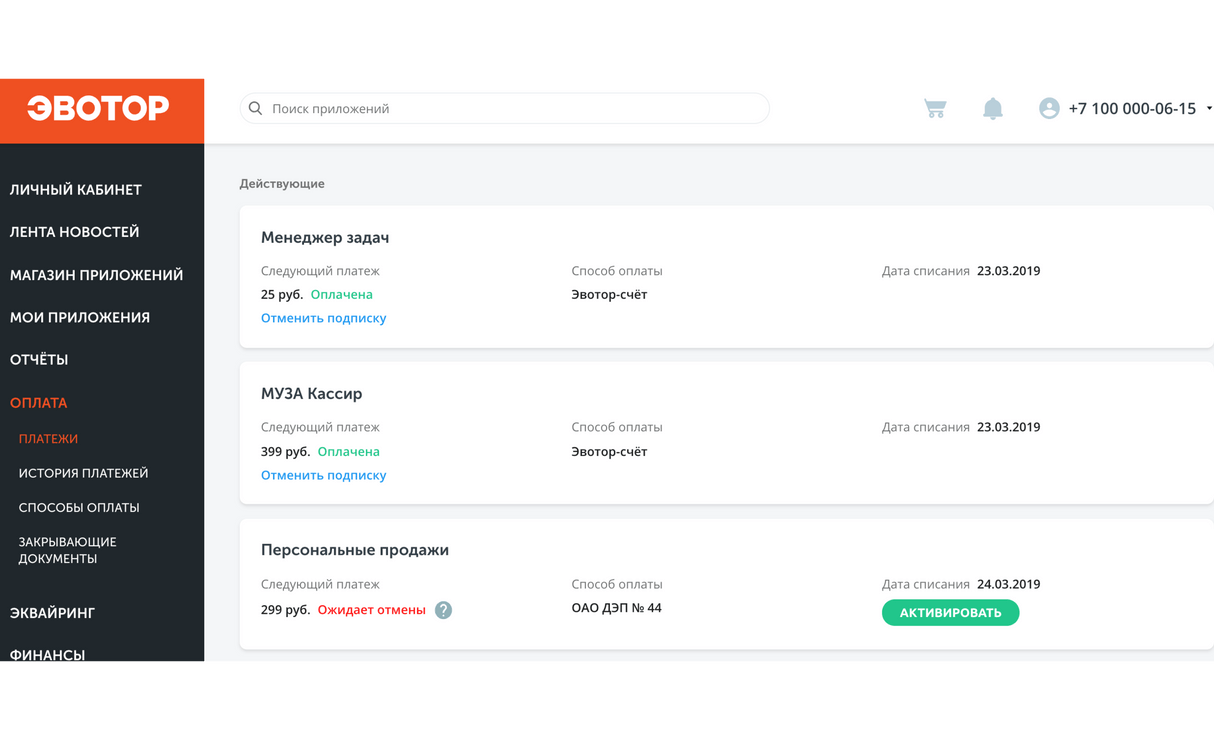This screenshot has width=1214, height=740.
Task: Cancel the Менеджер задач subscription
Action: pyautogui.click(x=323, y=318)
